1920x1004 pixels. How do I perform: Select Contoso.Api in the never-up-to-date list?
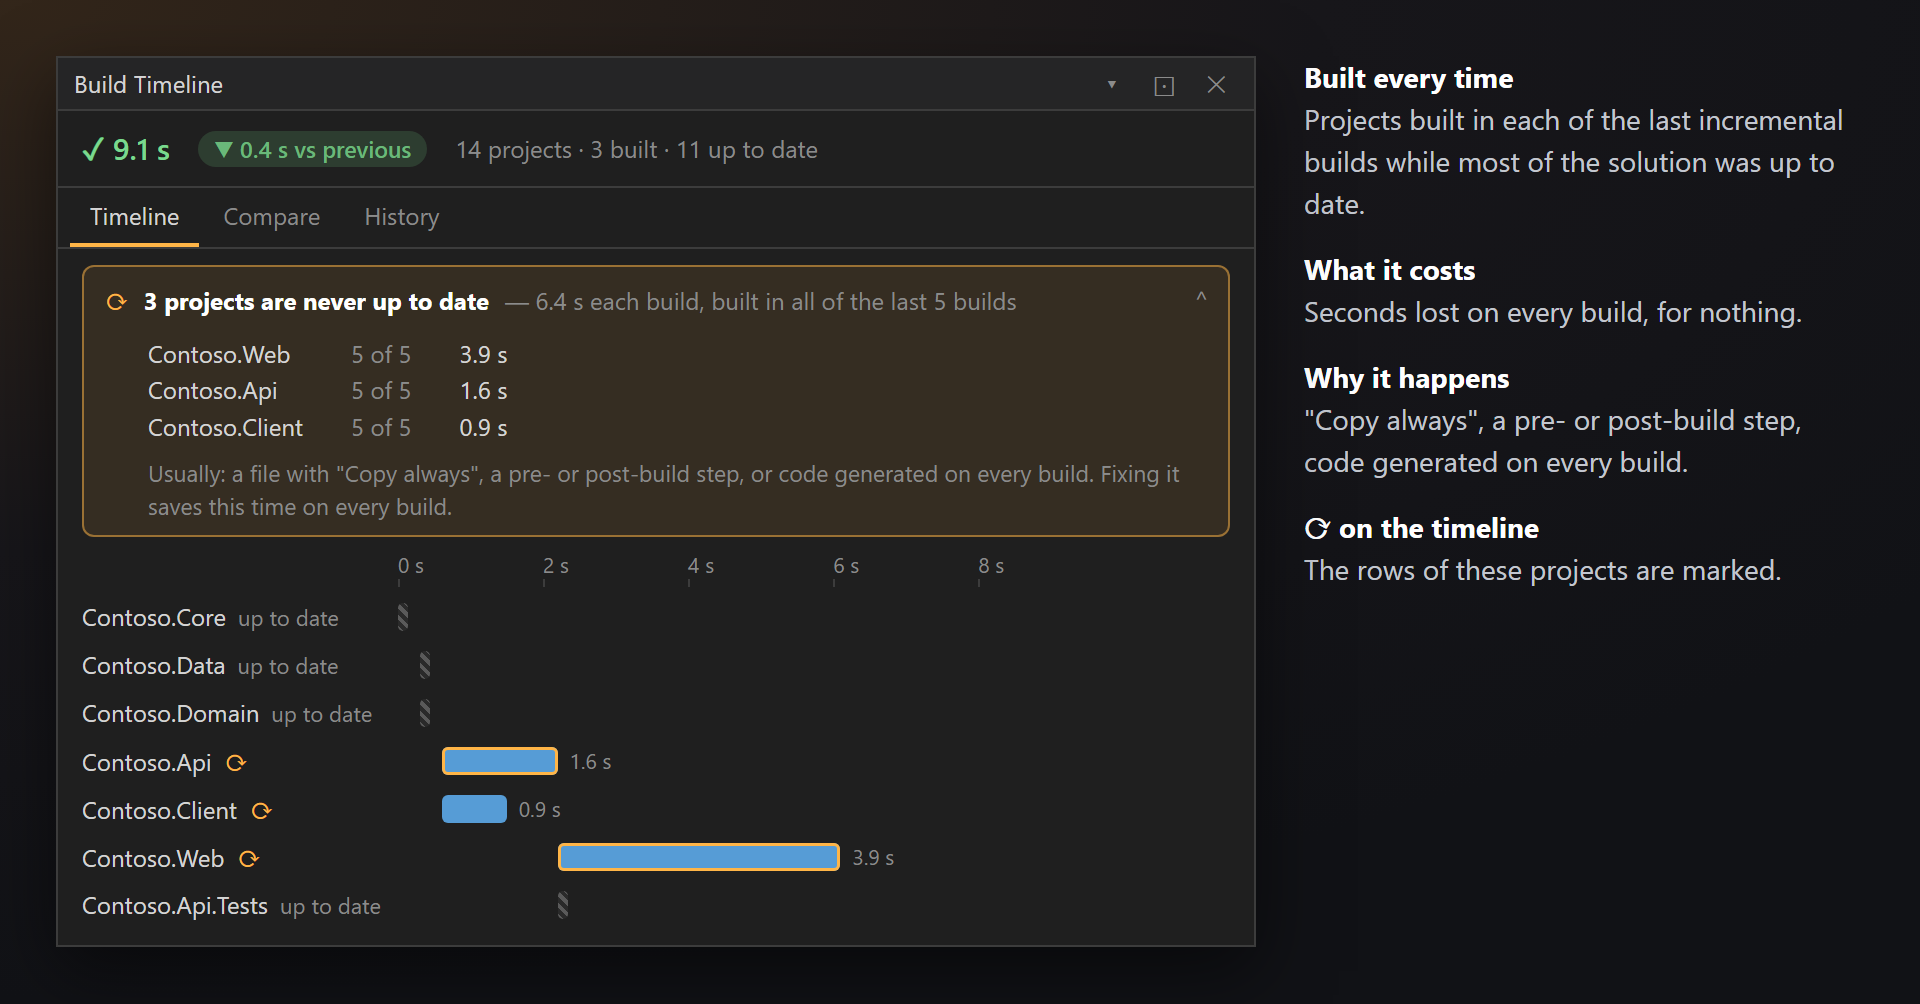point(213,391)
